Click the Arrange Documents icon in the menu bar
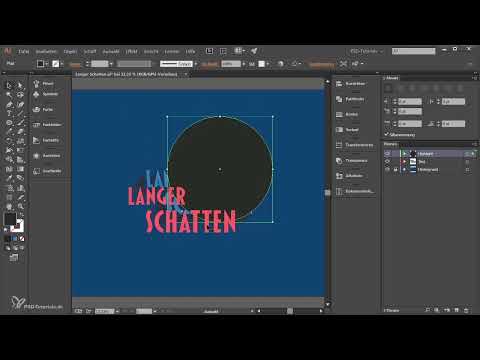480x360 pixels. coord(239,51)
